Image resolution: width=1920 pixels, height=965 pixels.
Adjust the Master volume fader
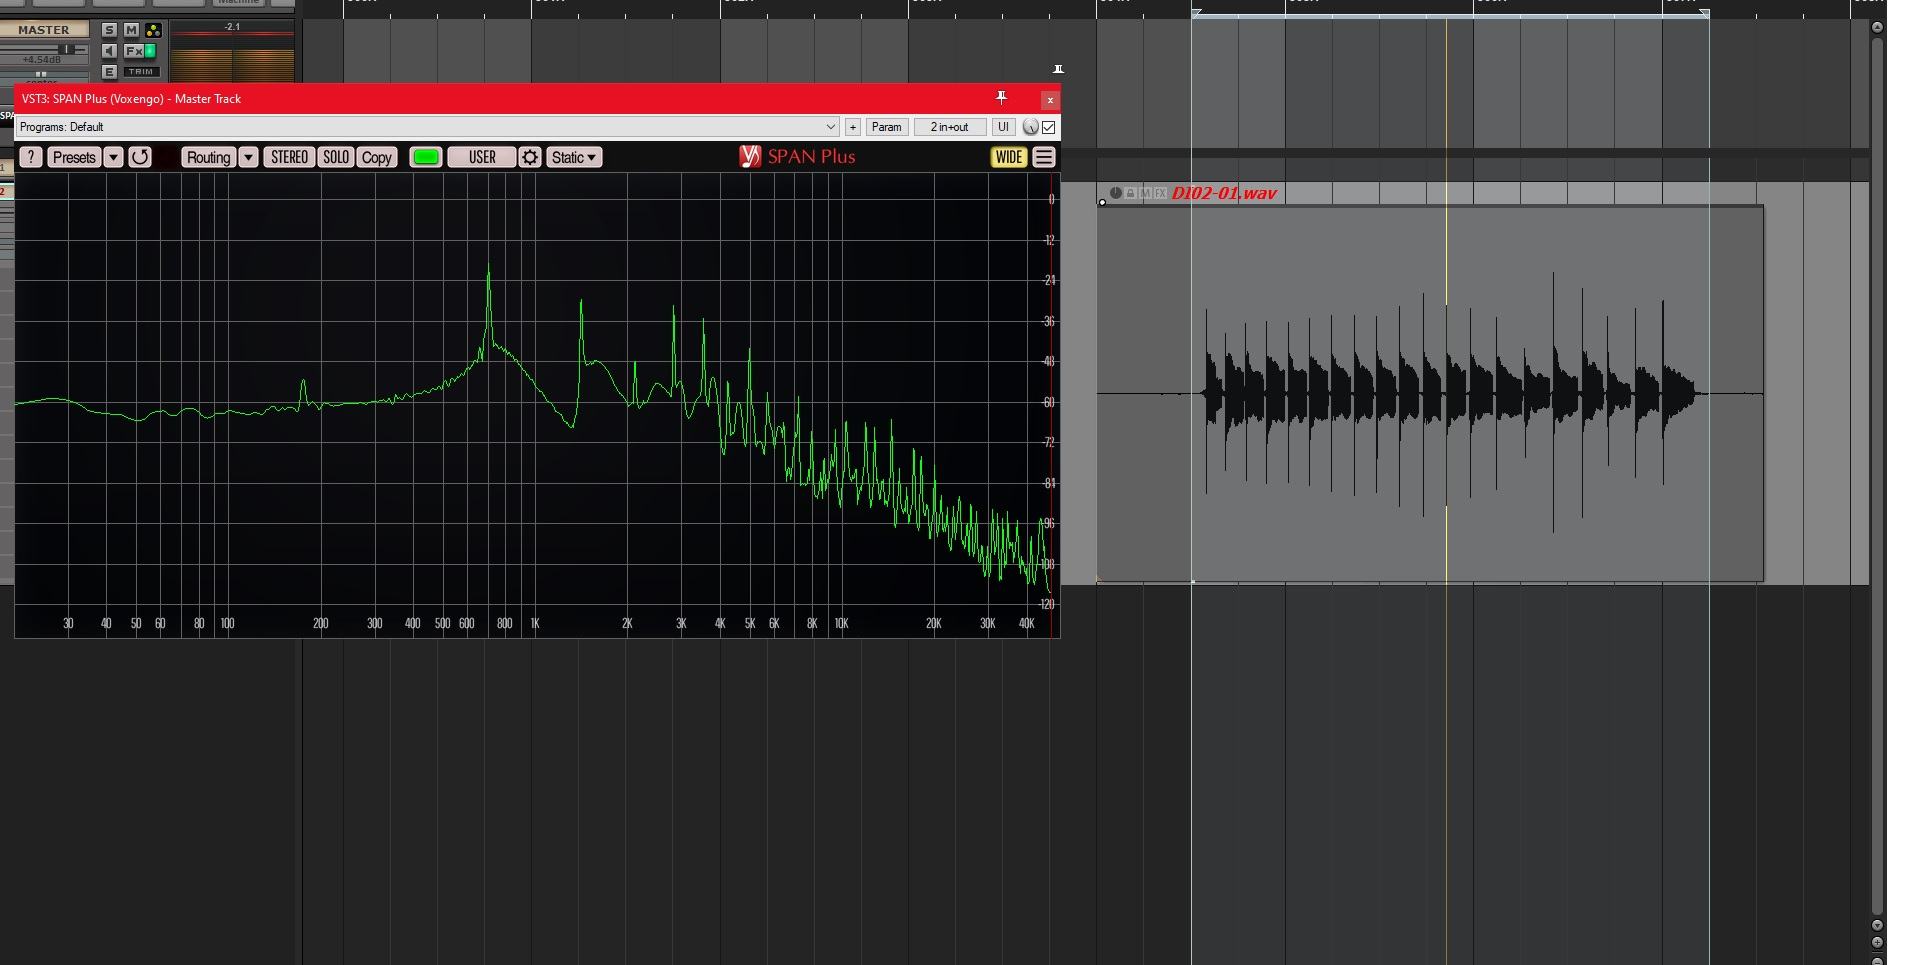(x=66, y=49)
